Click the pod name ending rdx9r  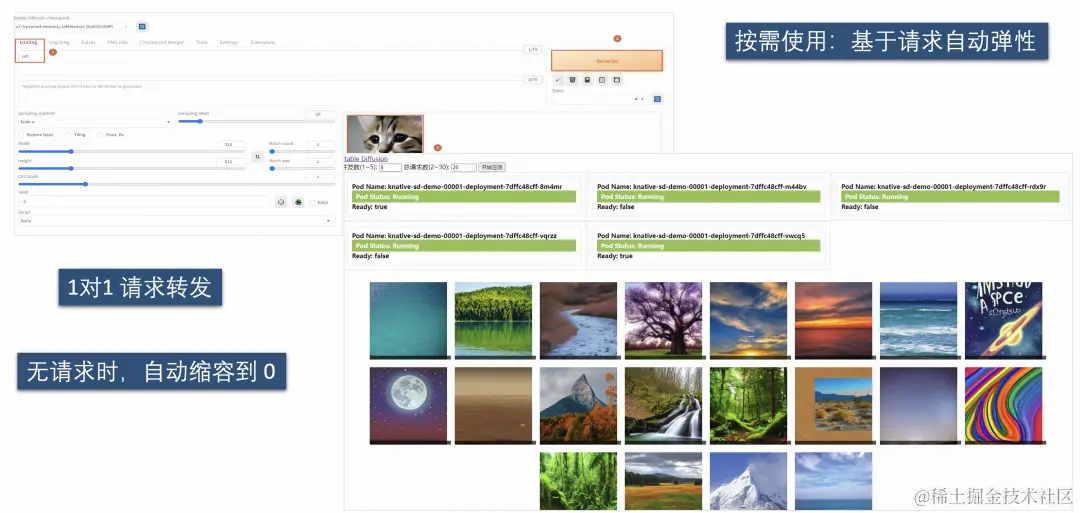944,187
